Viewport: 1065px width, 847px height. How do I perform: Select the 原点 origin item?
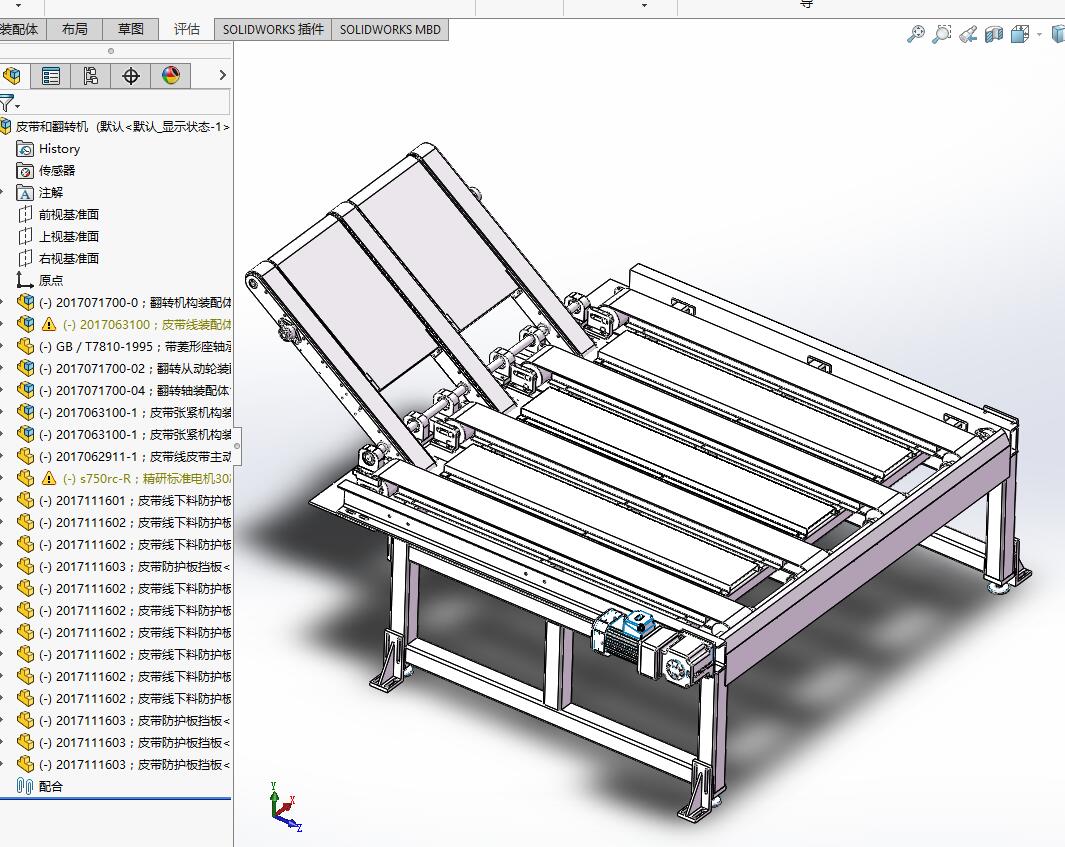click(39, 281)
